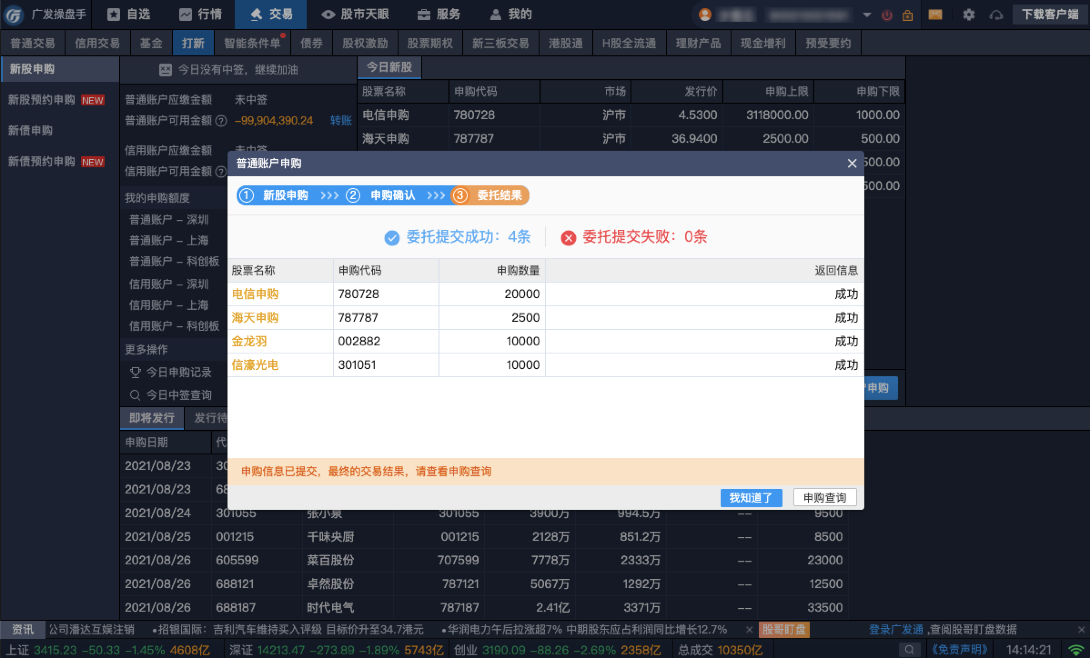Viewport: 1091px width, 658px height.
Task: Select the 打新 sub-tab
Action: pos(193,43)
